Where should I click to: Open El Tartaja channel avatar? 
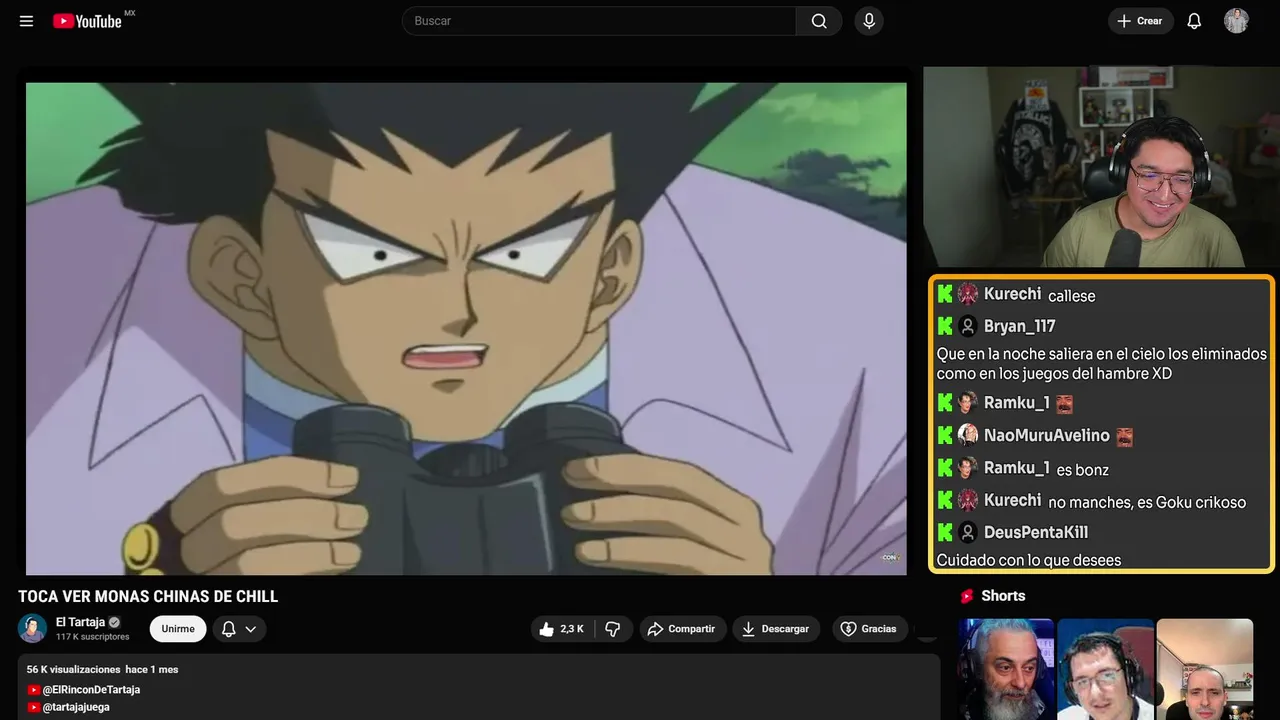33,628
